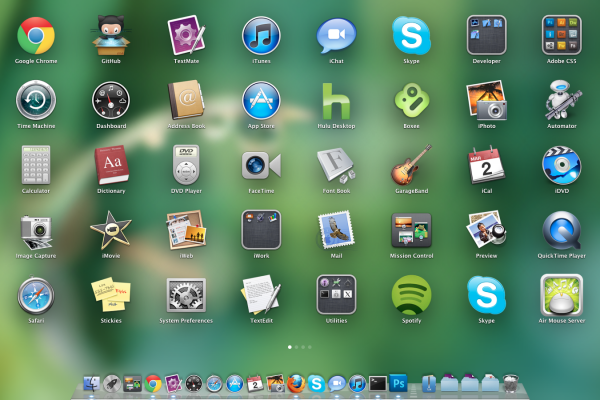Open TextMate from the Launchpad grid
Viewport: 600px width, 400px height.
pos(186,35)
